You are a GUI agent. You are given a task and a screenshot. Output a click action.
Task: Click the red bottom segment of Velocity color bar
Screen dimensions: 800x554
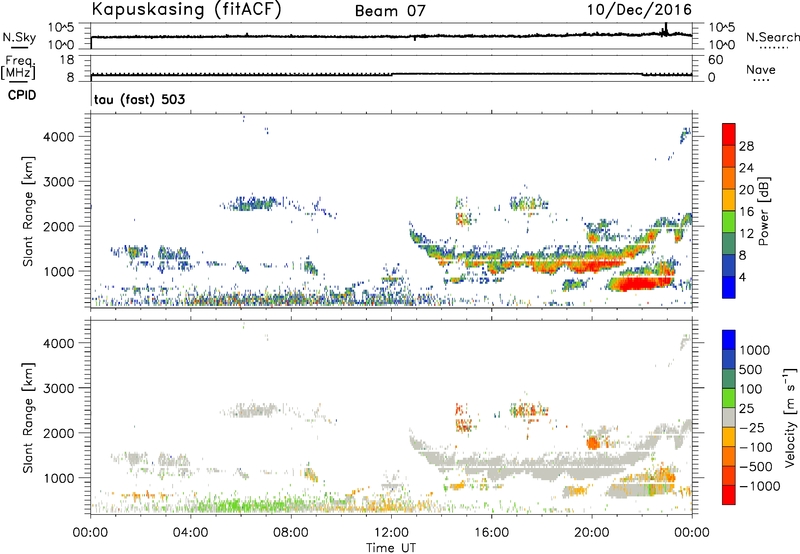tap(729, 495)
